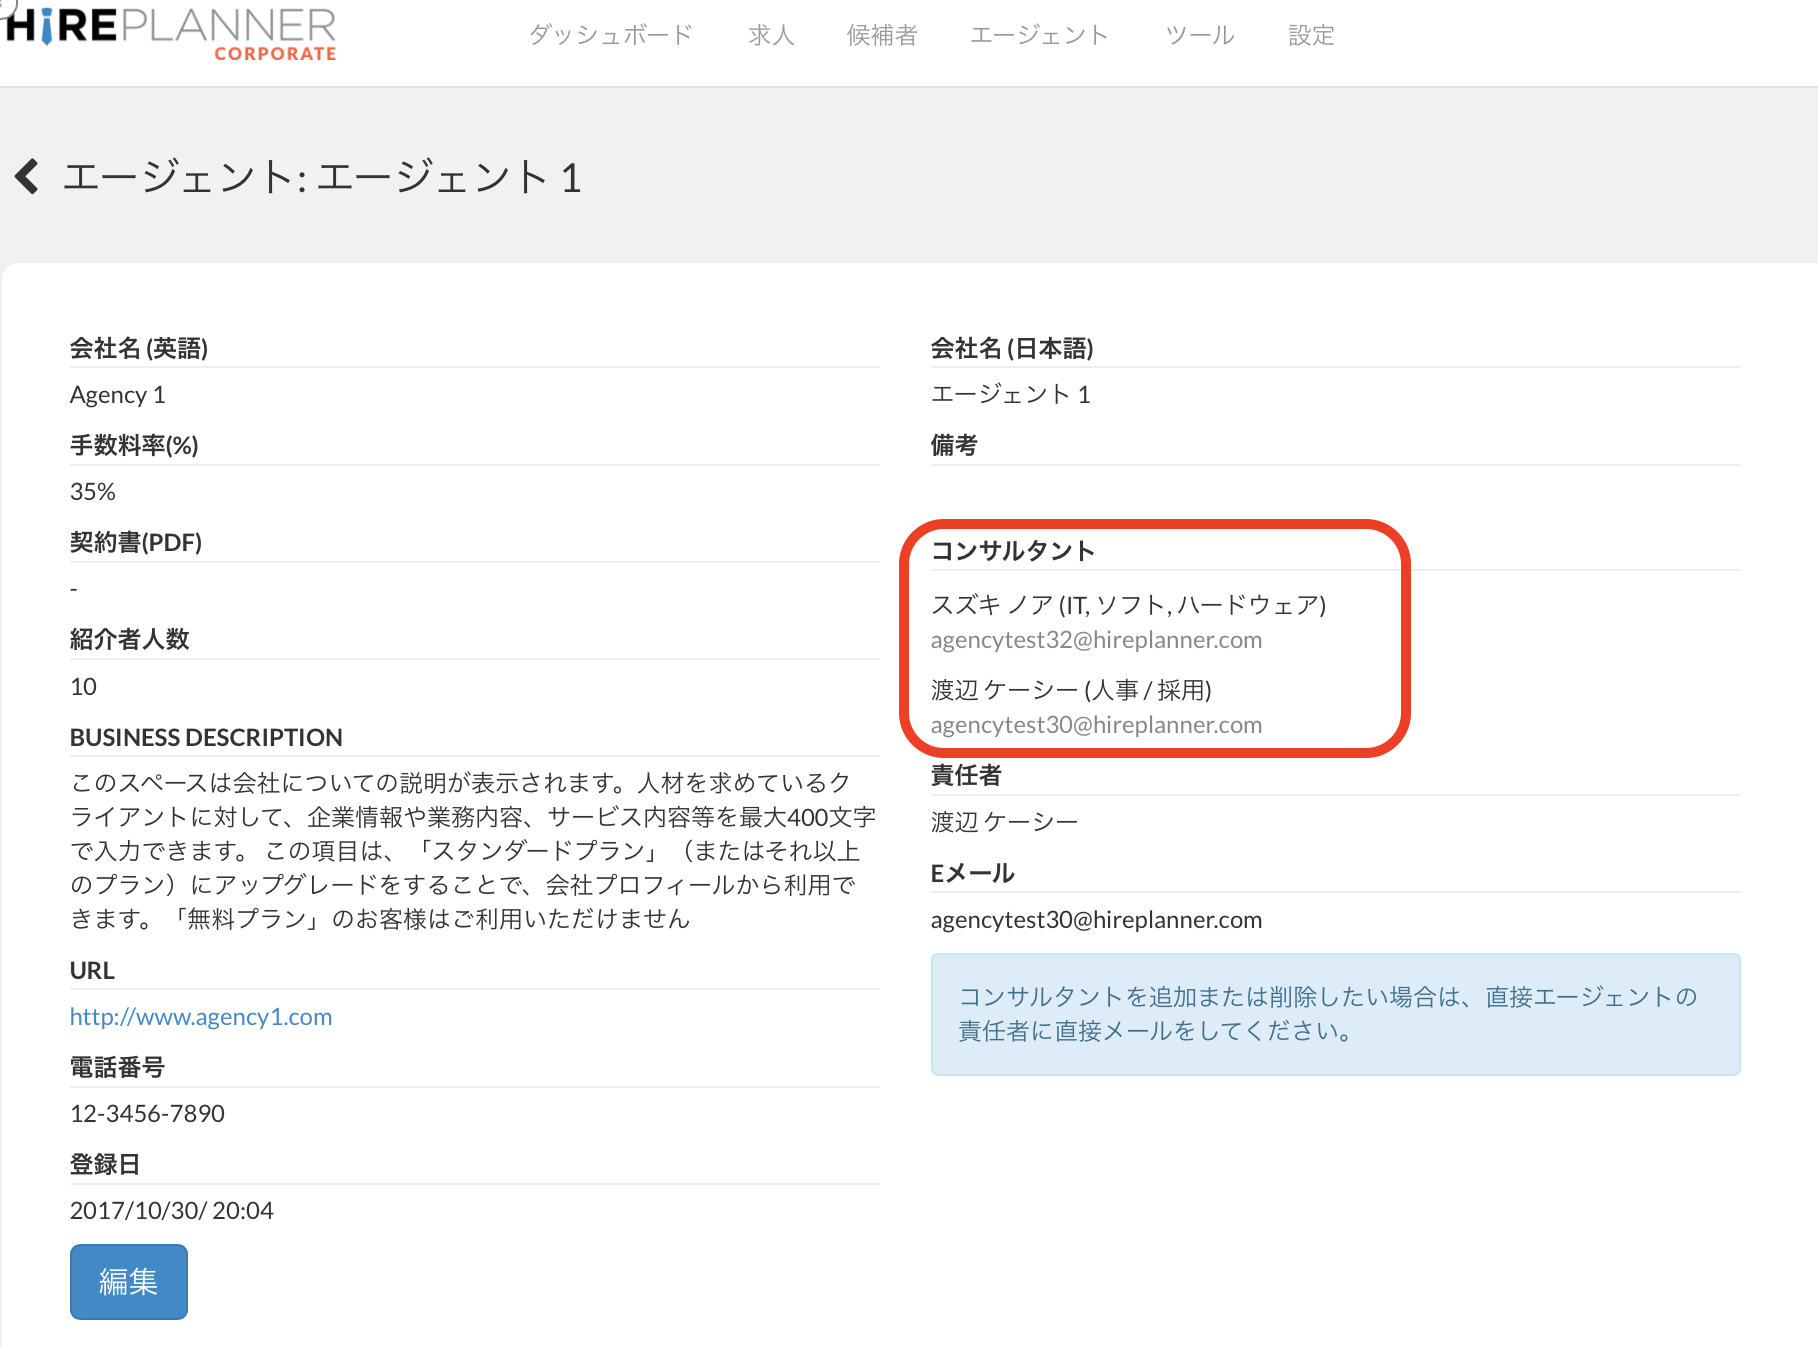
Task: Click the Eメール value below 責任者
Action: pyautogui.click(x=1096, y=920)
